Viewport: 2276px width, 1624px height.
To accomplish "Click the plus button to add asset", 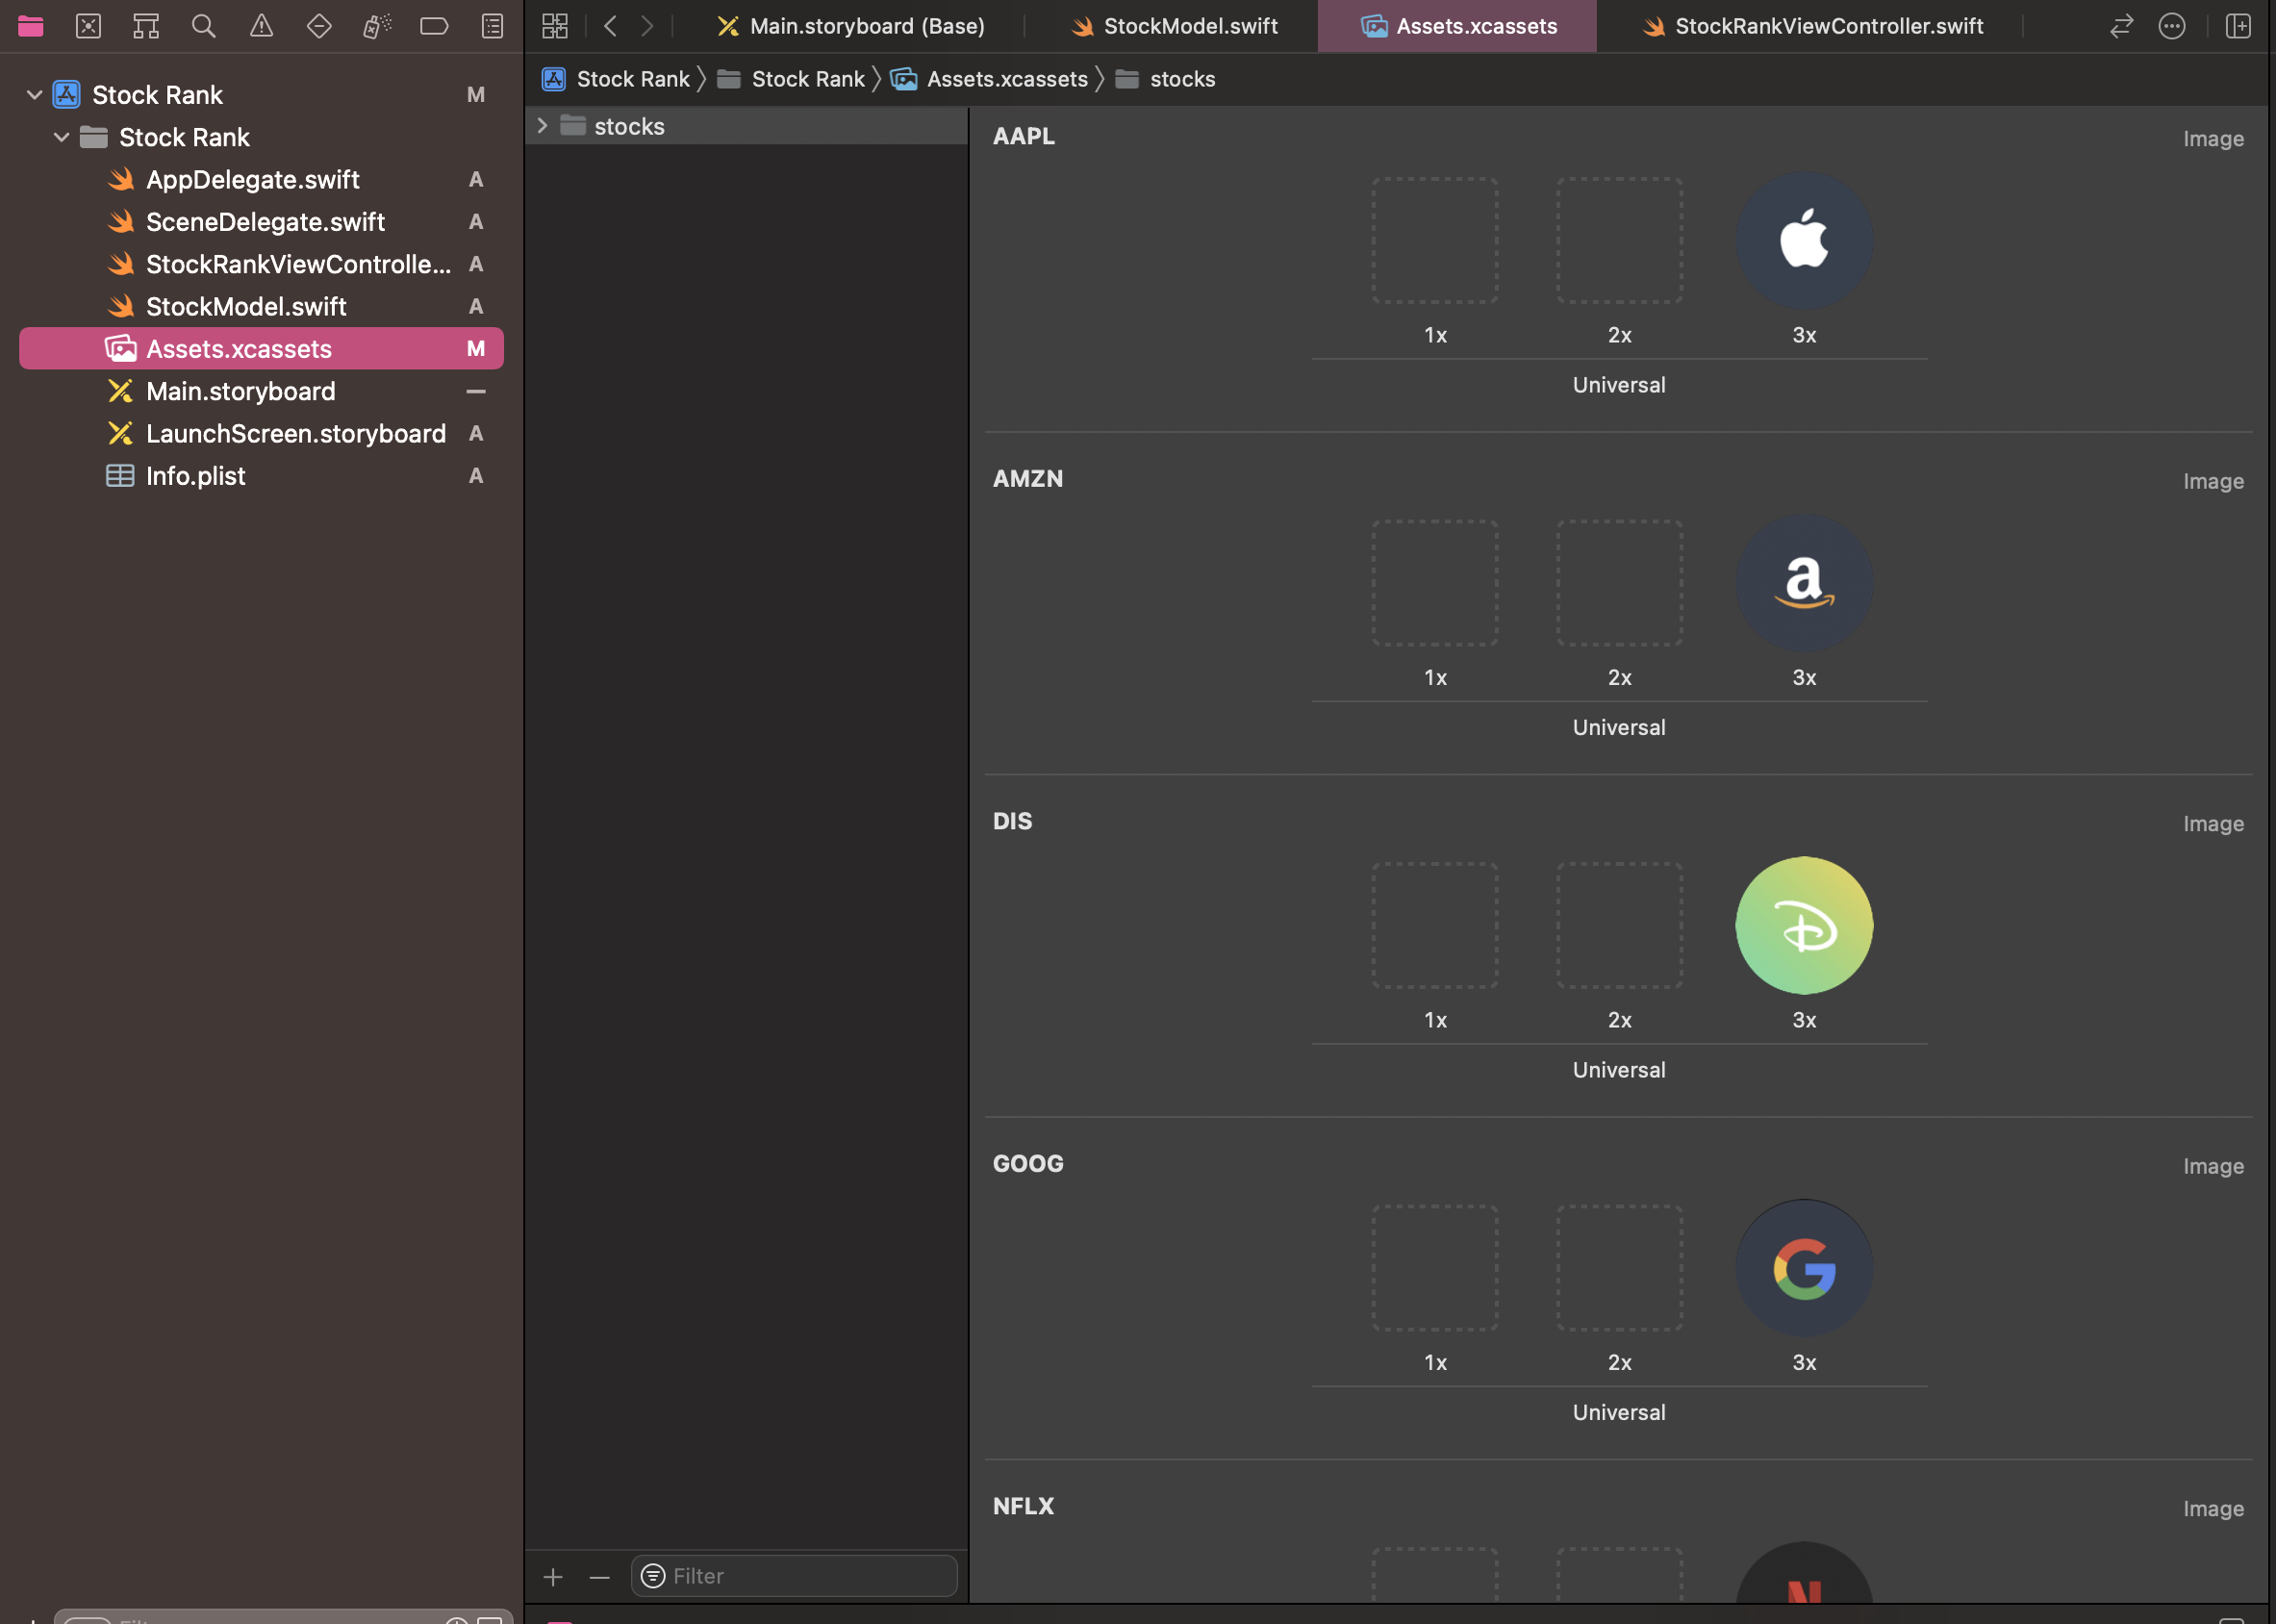I will pos(553,1577).
